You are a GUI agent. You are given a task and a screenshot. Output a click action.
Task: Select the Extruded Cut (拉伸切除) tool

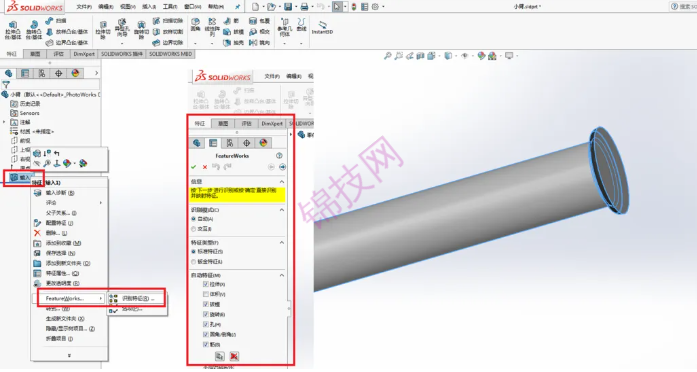click(x=103, y=30)
